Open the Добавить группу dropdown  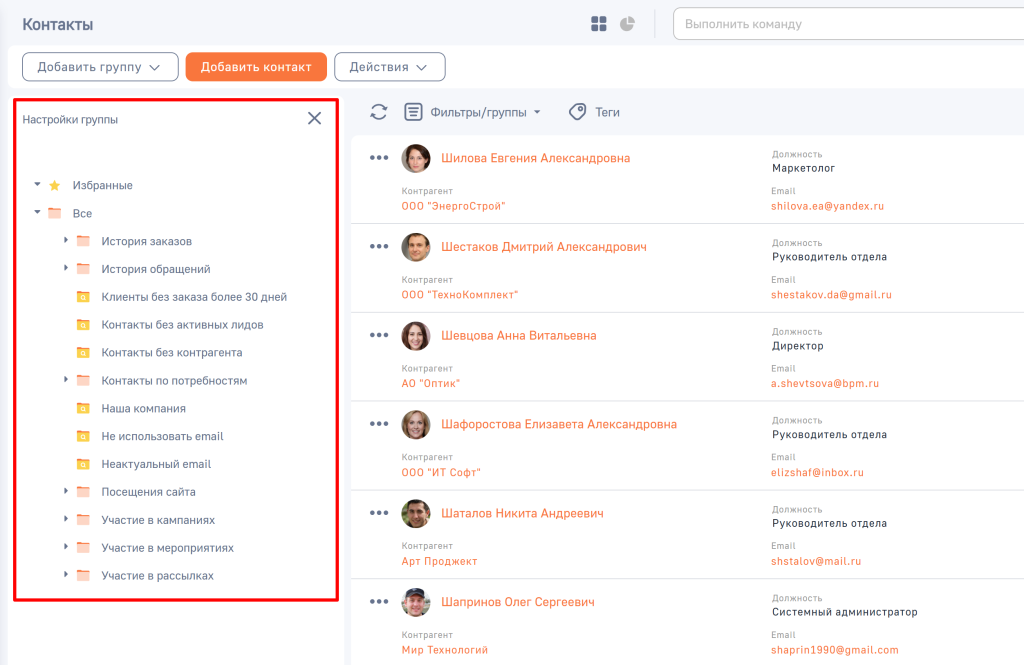coord(100,67)
